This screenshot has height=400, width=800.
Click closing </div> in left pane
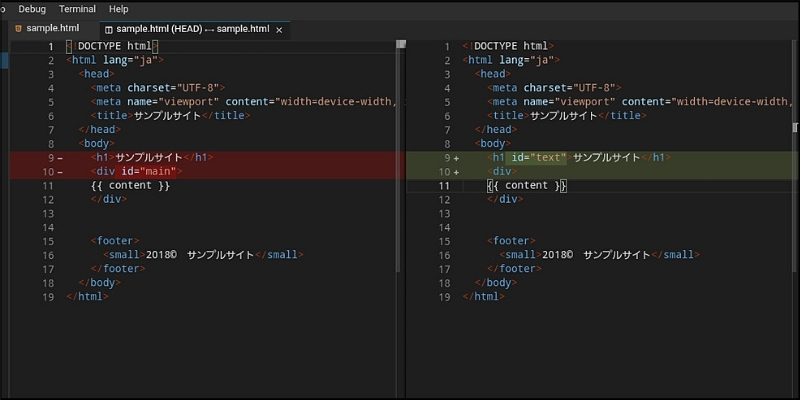[109, 199]
